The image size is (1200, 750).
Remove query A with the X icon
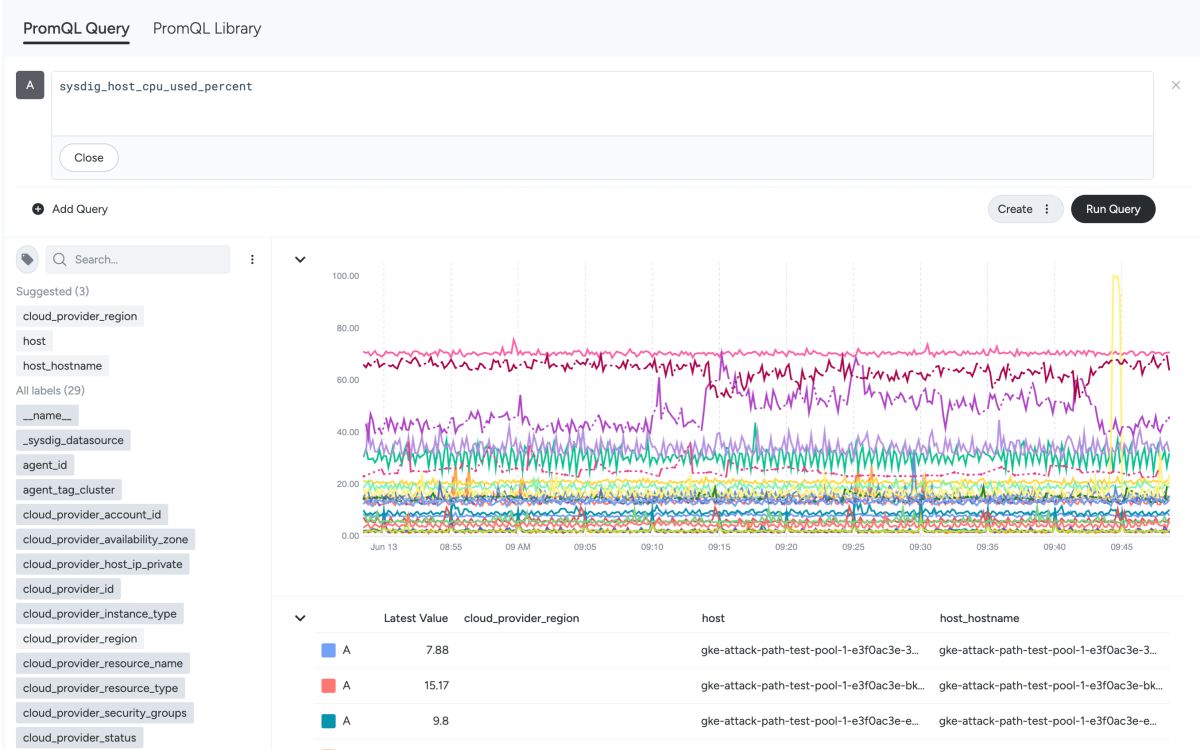pyautogui.click(x=1176, y=86)
